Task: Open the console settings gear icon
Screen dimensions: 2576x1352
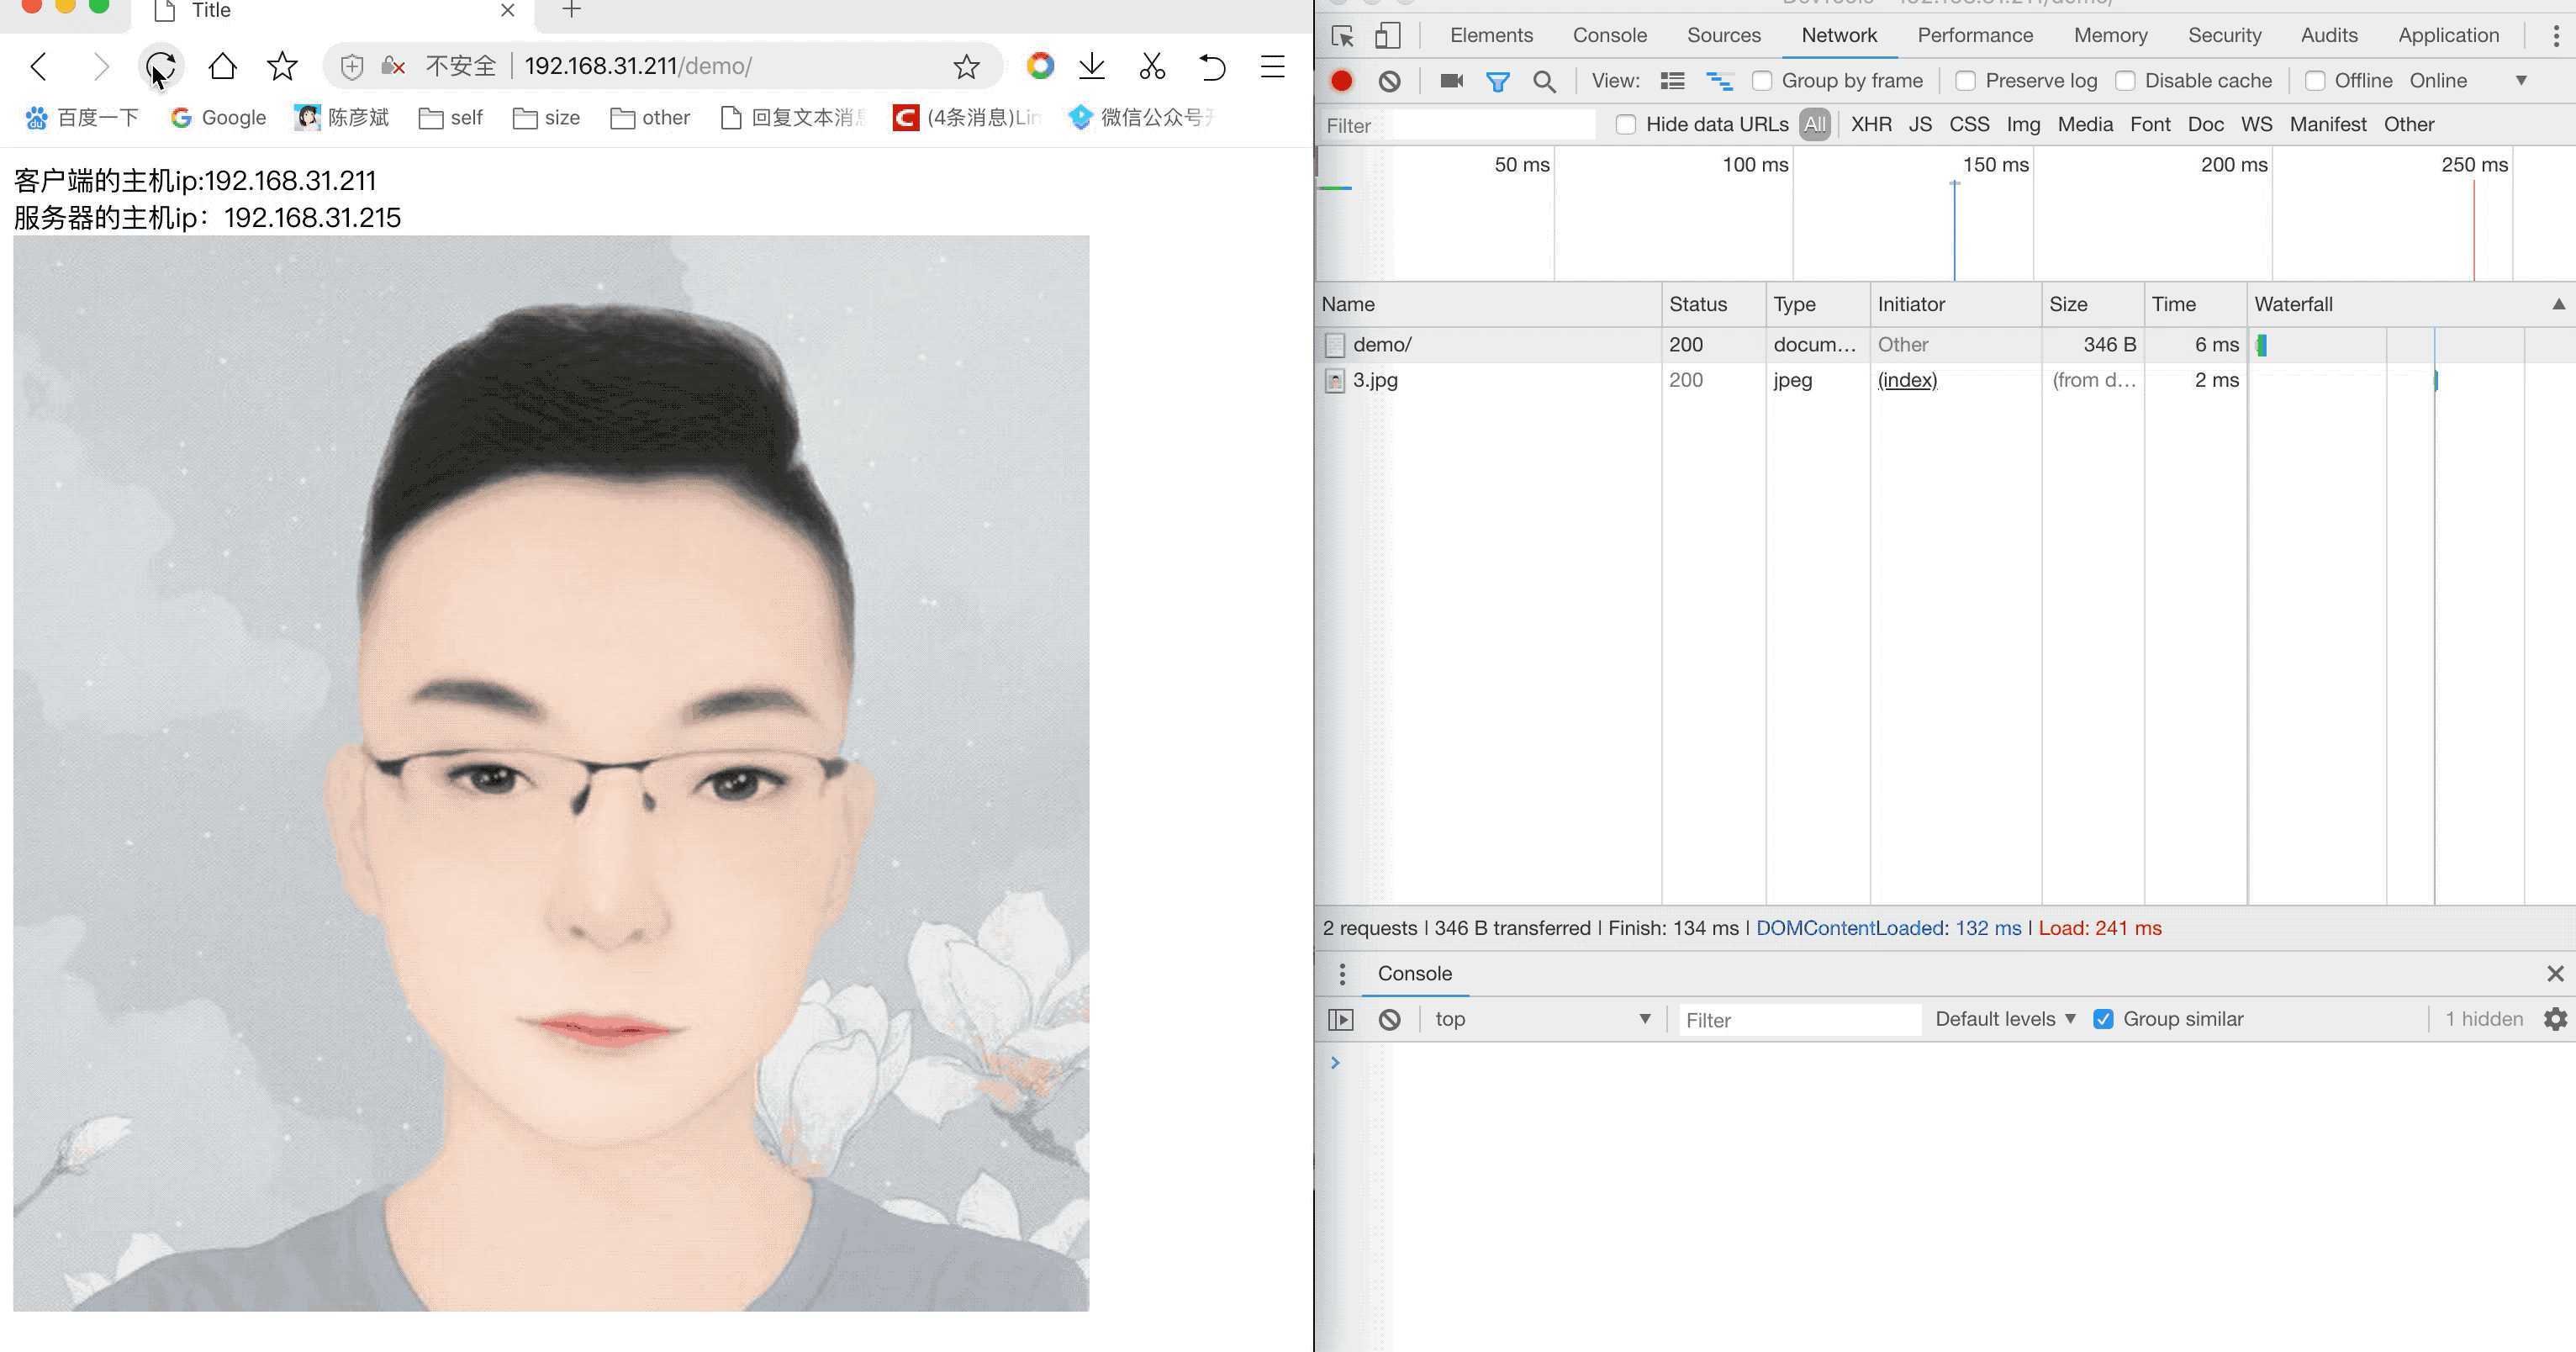Action: [2555, 1019]
